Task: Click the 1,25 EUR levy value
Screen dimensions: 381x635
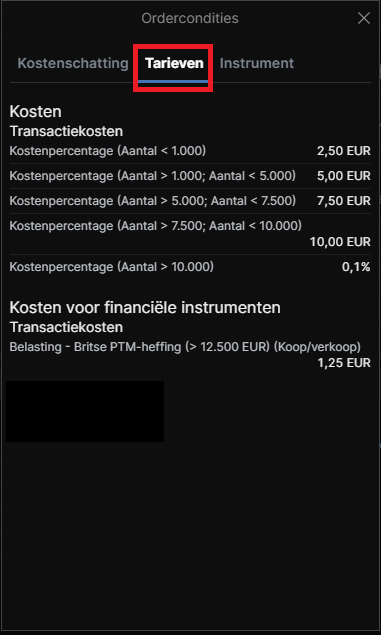Action: point(344,363)
